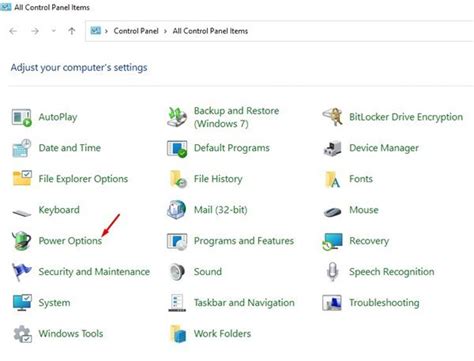Open the Device Manager icon

332,148
